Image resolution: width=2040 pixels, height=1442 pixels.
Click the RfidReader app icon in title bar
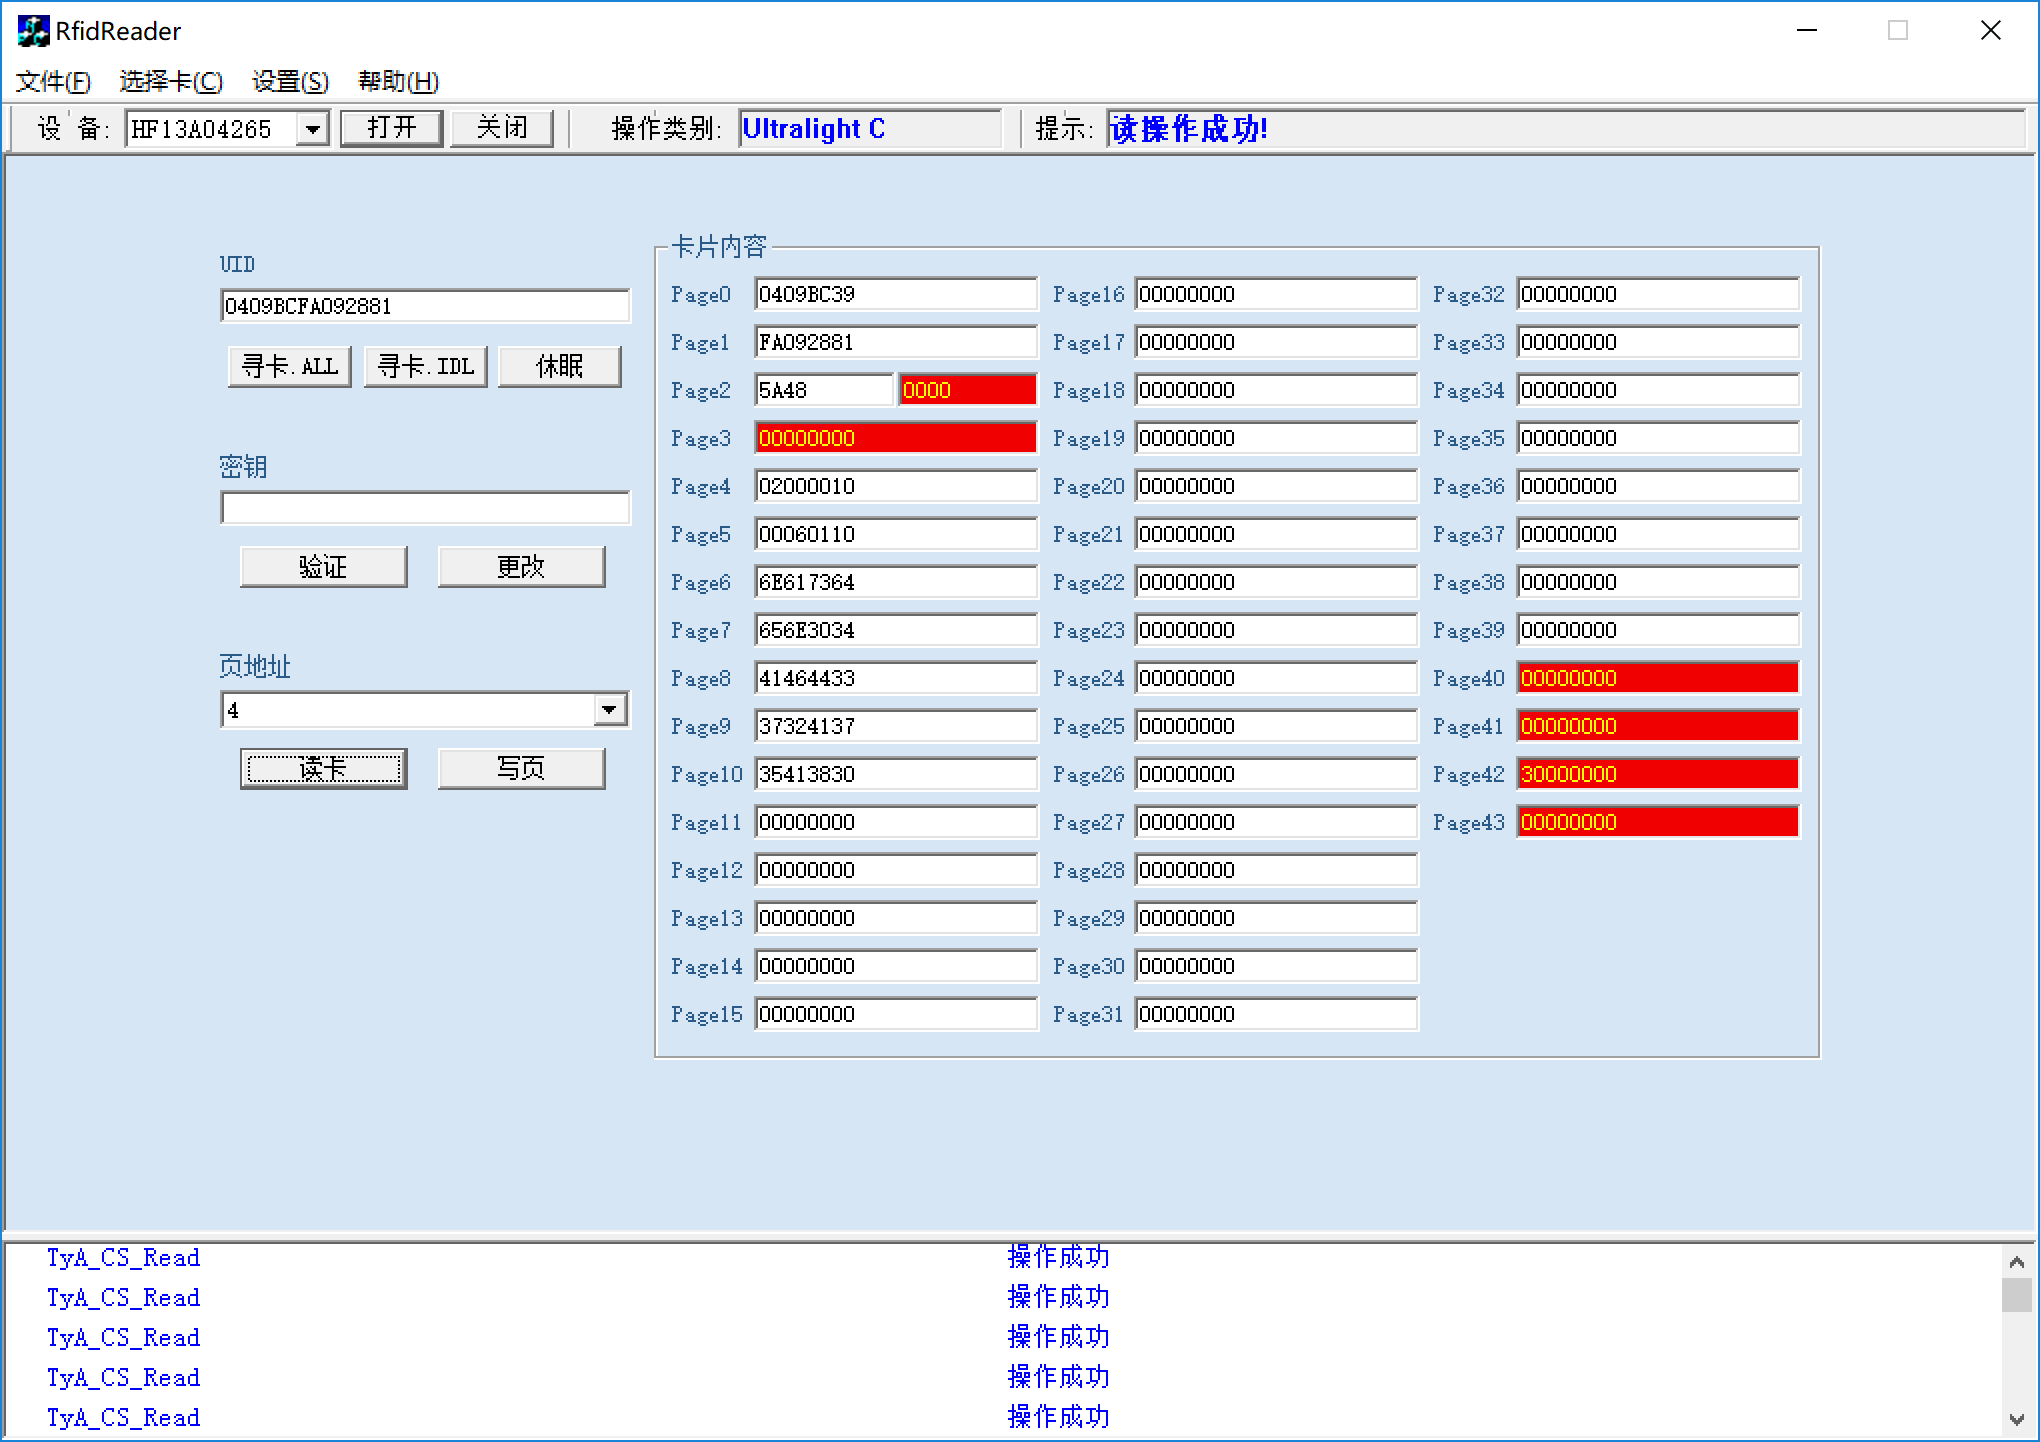pos(32,31)
